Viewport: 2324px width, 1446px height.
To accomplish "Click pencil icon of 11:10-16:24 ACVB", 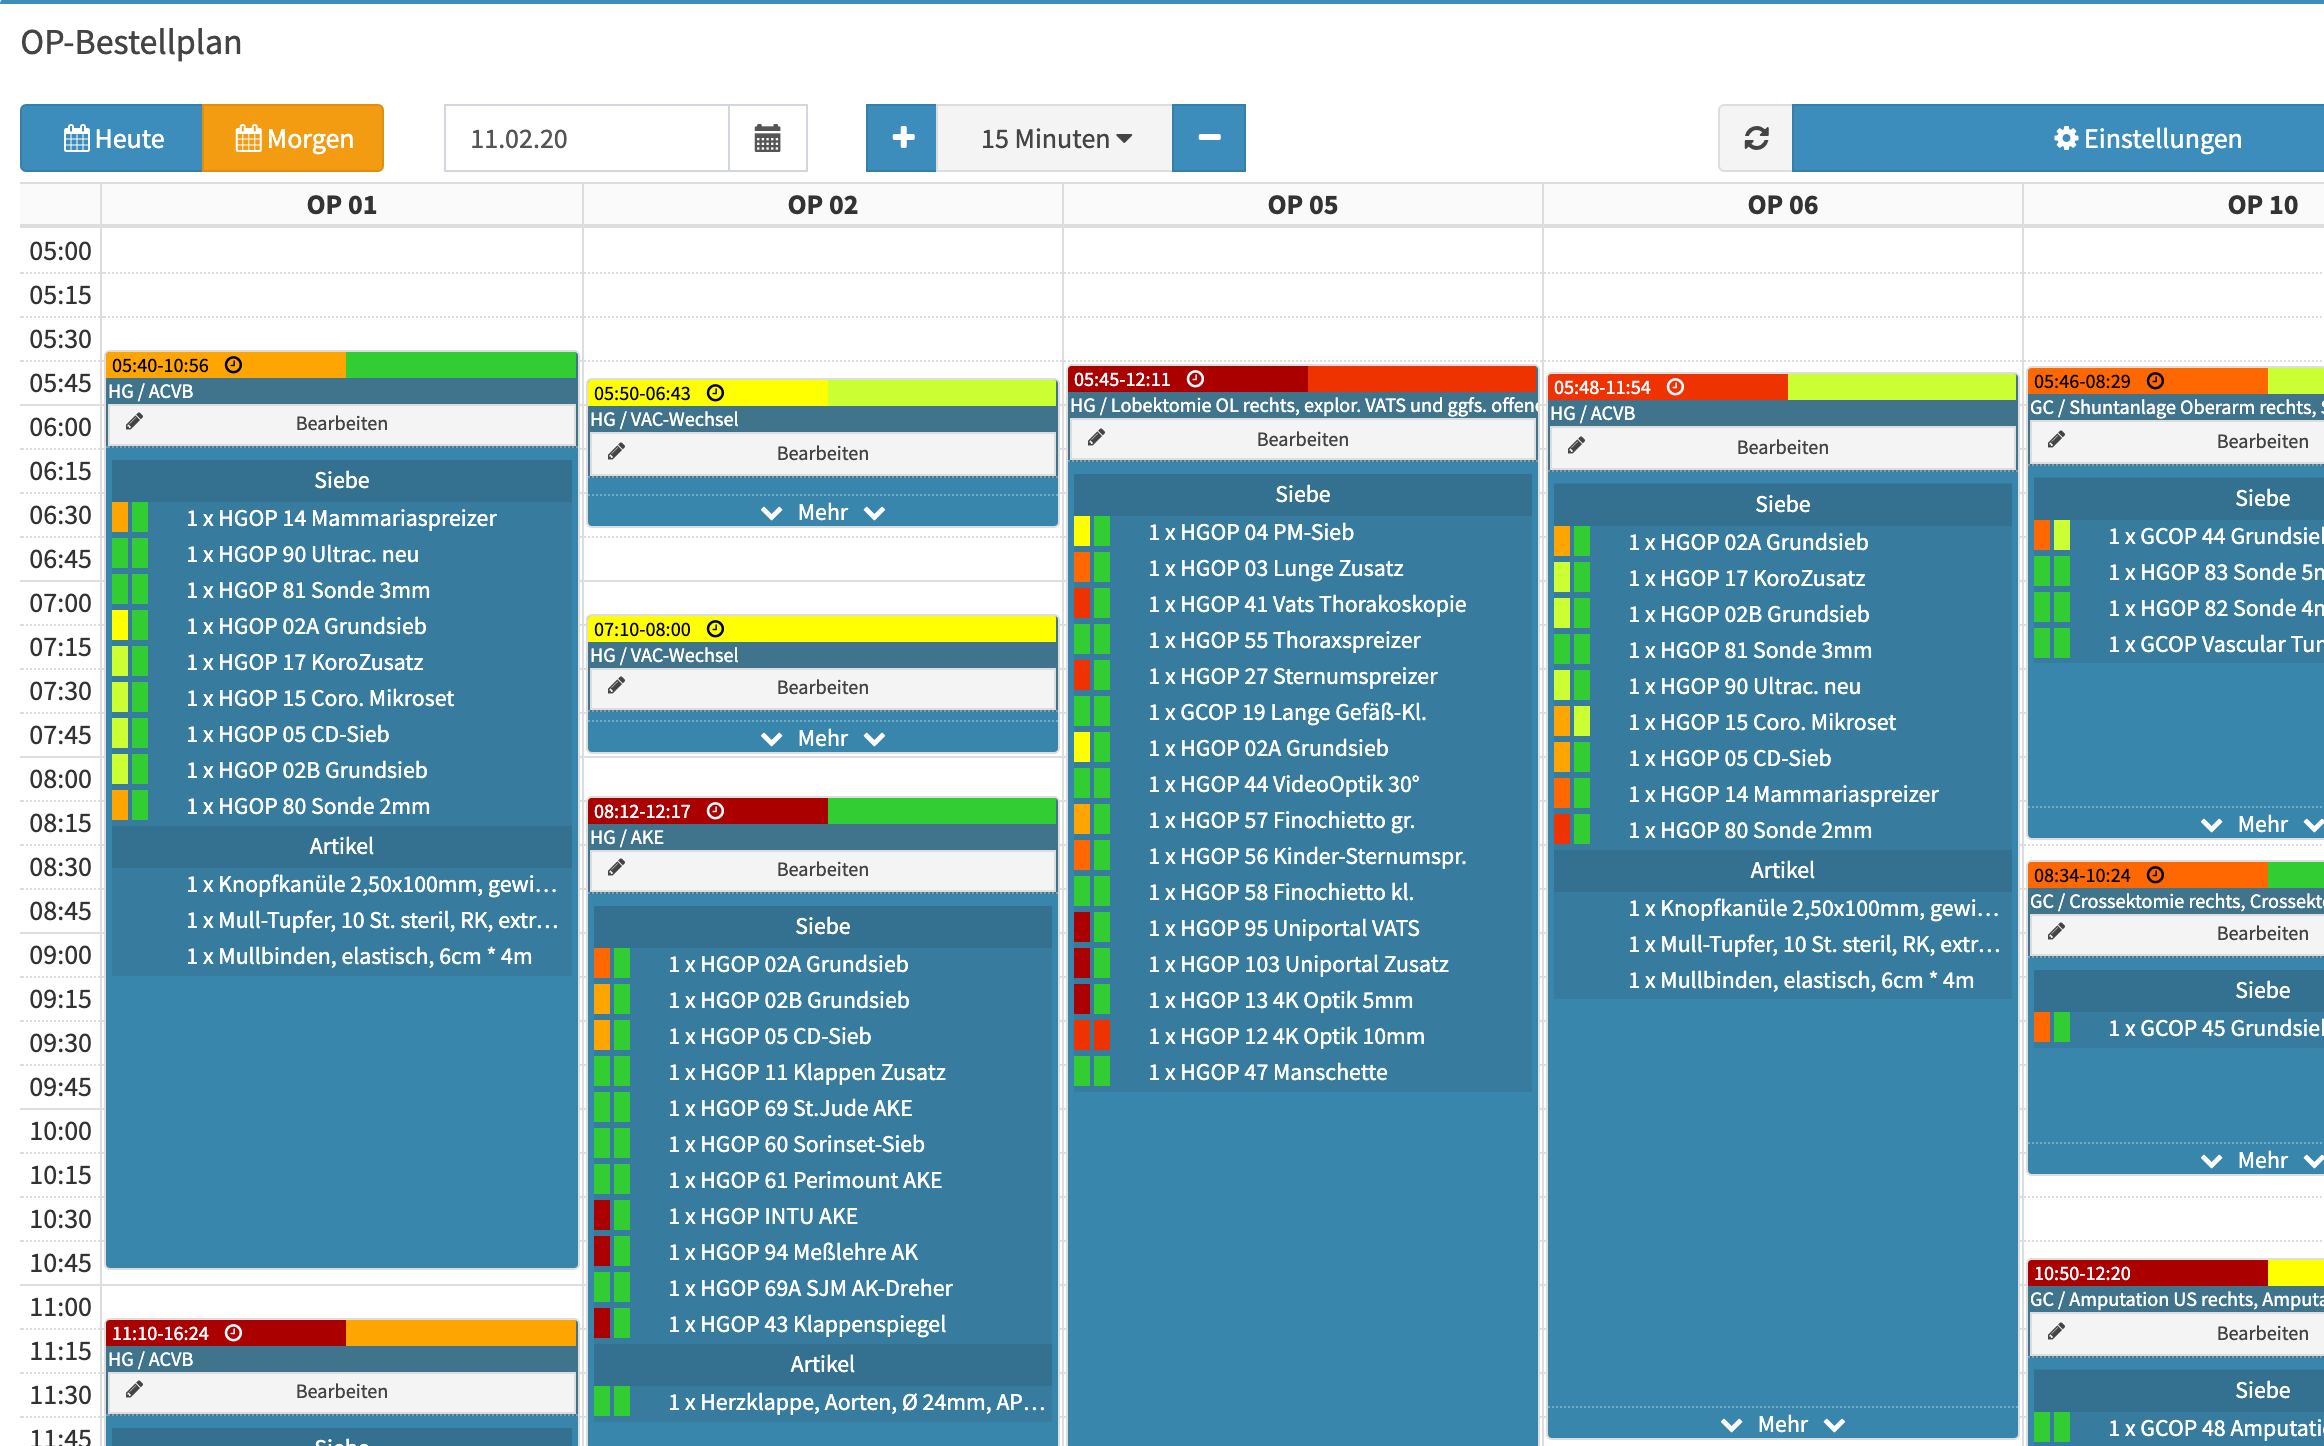I will [x=134, y=1390].
